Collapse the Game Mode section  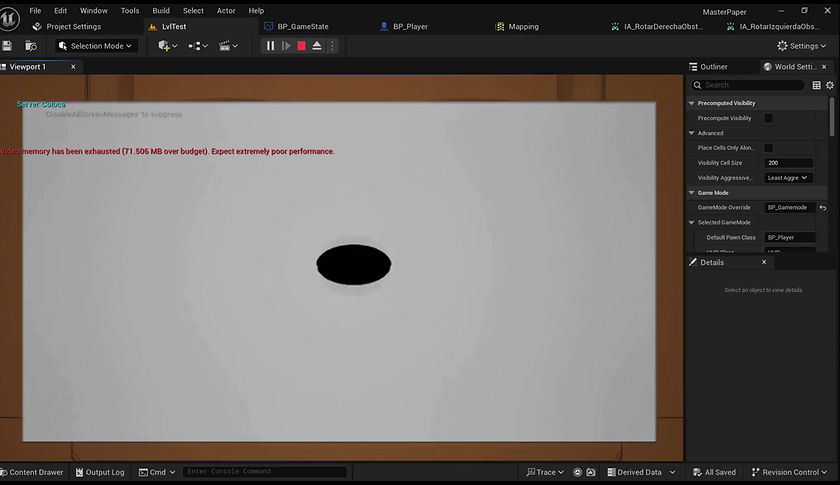click(692, 193)
